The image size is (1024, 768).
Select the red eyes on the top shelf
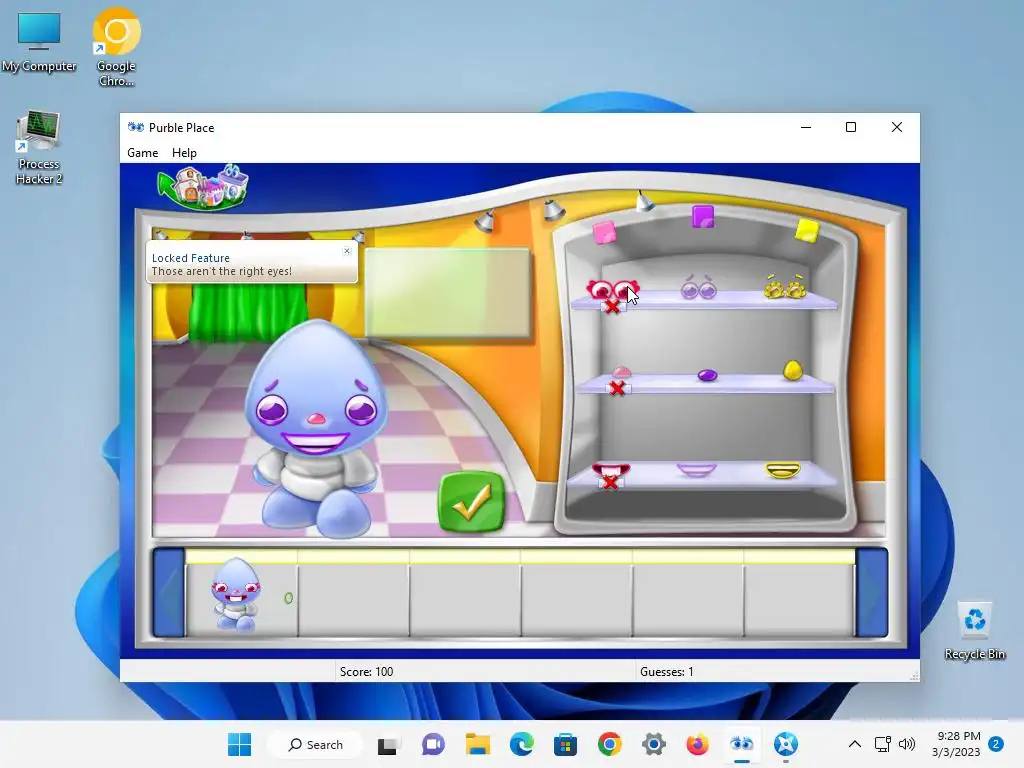(x=612, y=289)
